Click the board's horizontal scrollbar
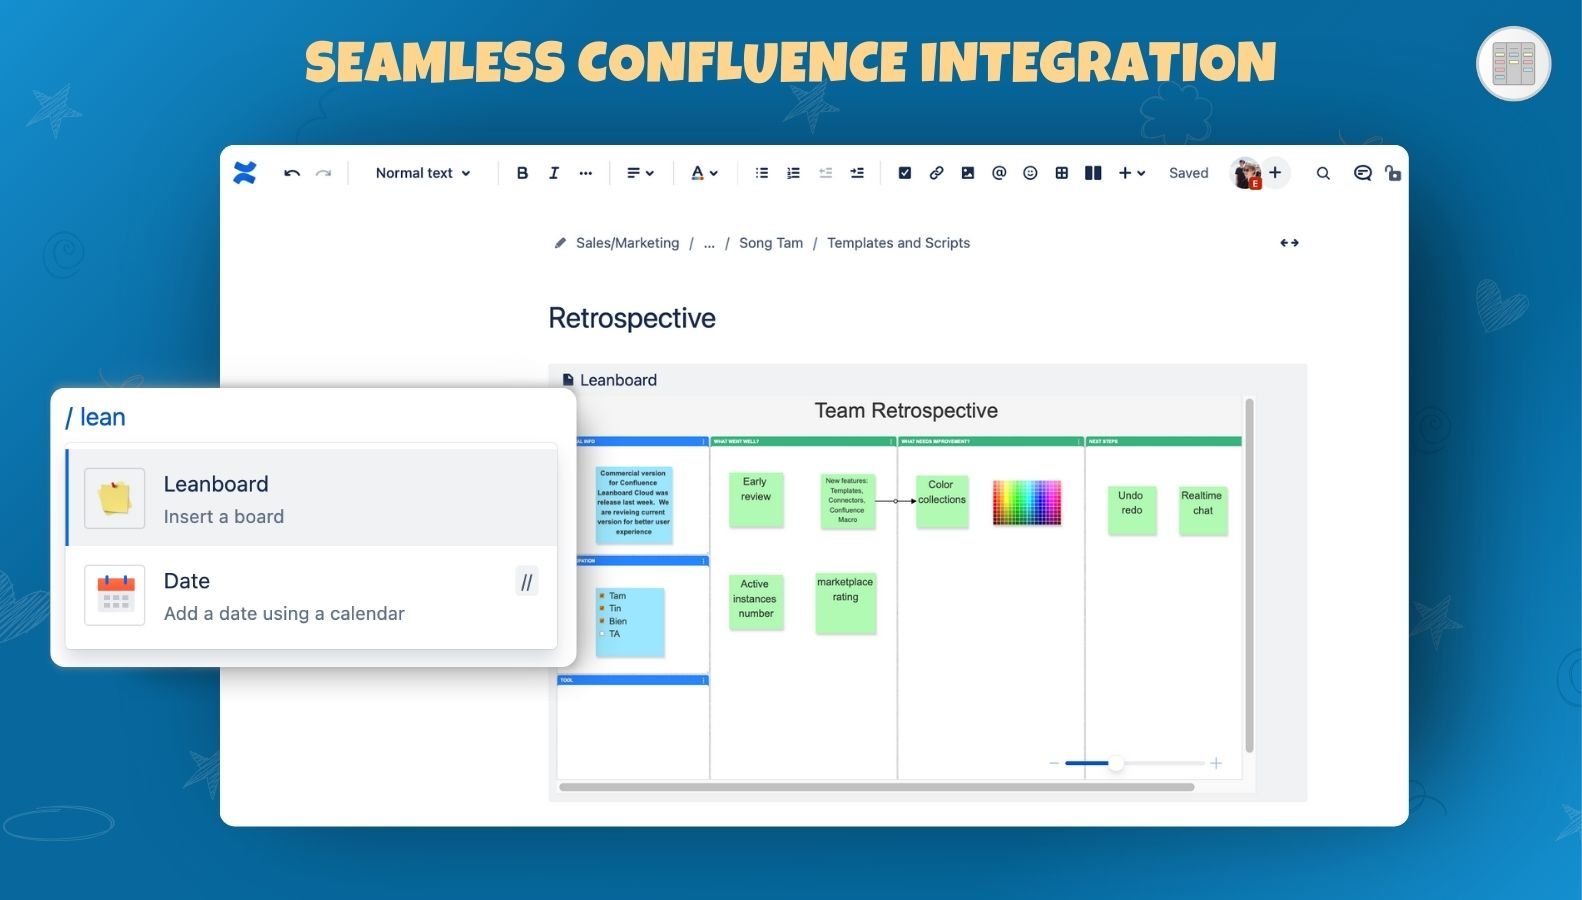 tap(877, 787)
